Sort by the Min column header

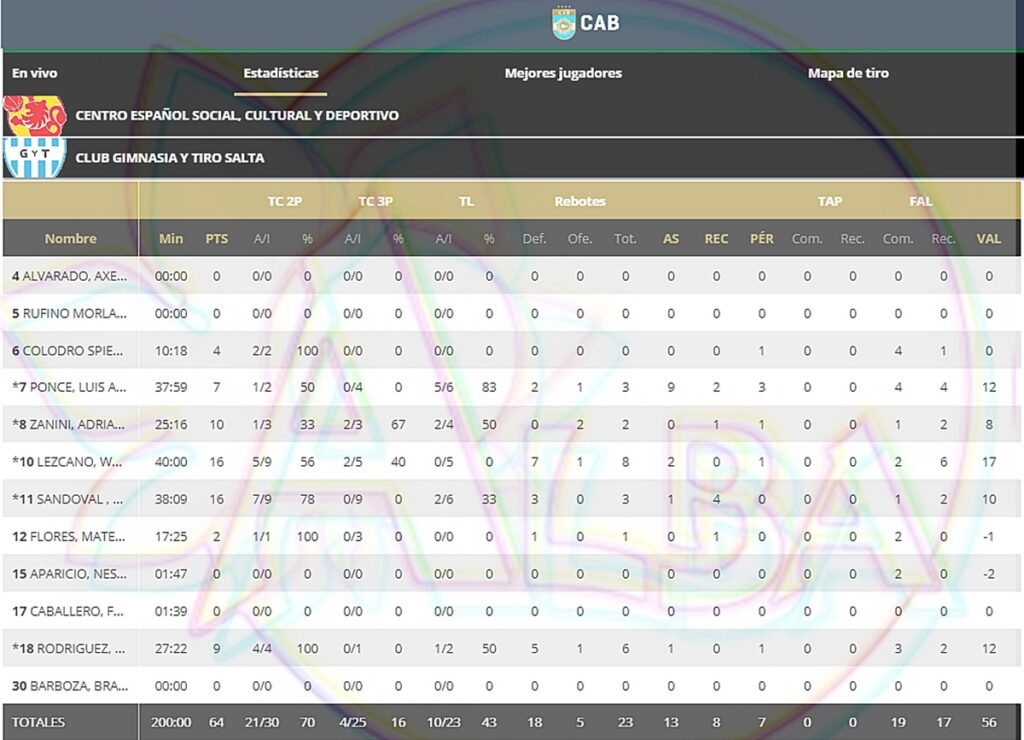pyautogui.click(x=171, y=239)
